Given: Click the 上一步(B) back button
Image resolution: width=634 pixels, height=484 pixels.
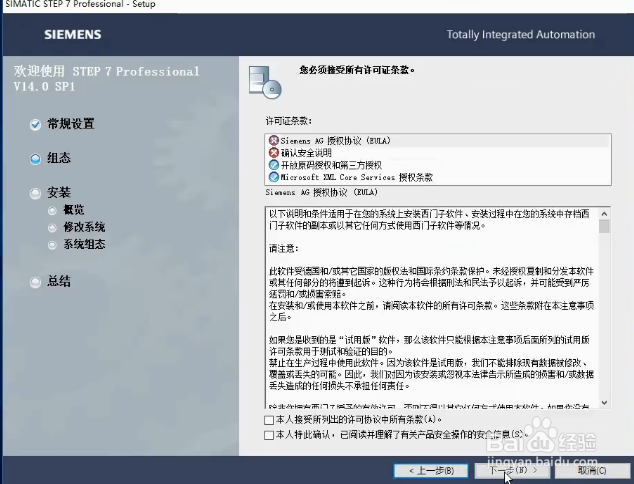Looking at the screenshot, I should pos(431,471).
